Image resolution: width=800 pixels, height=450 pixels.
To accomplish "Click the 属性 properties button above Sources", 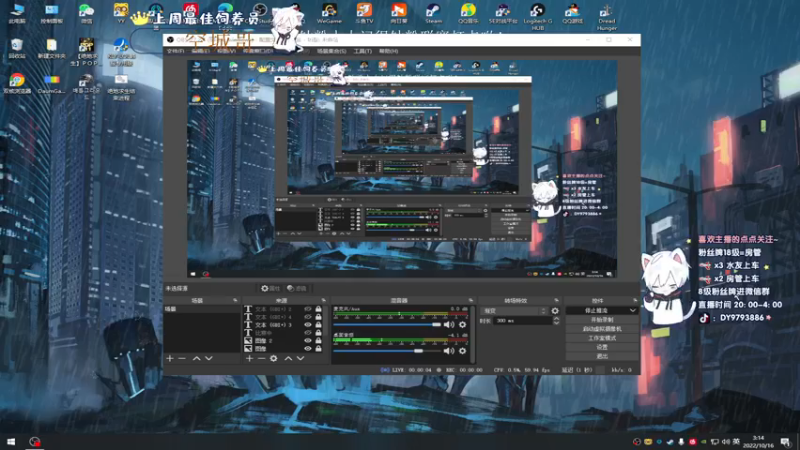I will (270, 288).
